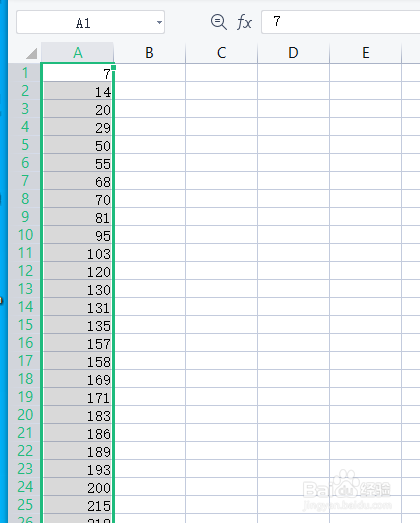Screen dimensions: 420x523
Task: Select row 15 header
Action: click(25, 325)
